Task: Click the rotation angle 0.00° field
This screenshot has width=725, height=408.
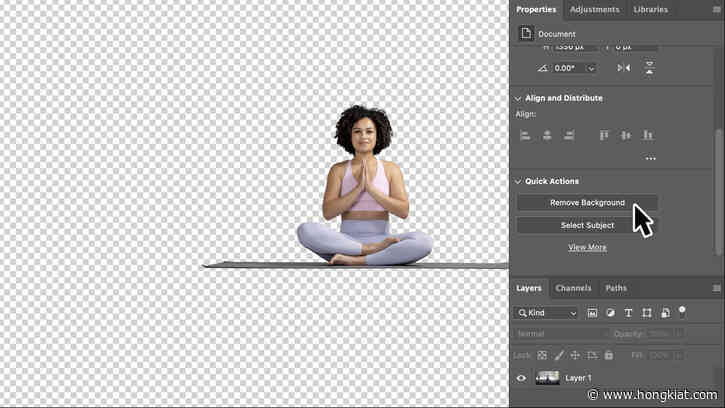Action: click(x=570, y=68)
